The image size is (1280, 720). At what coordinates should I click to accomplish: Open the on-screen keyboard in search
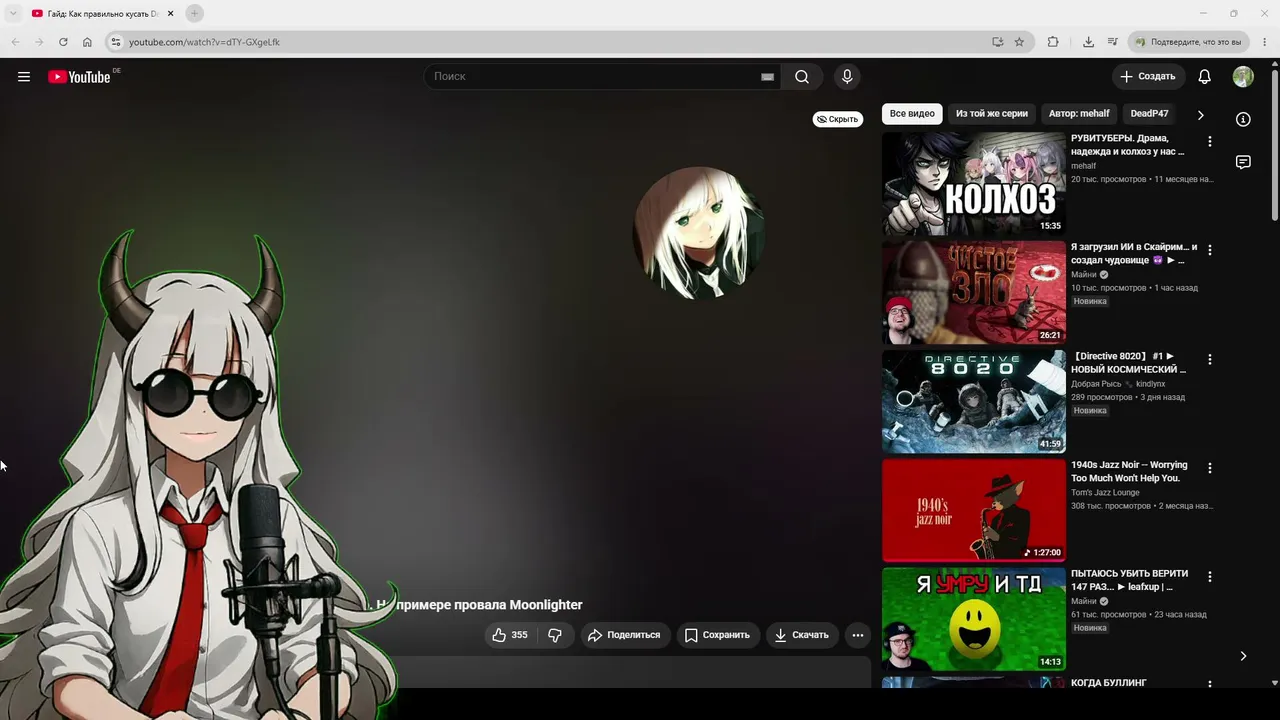[x=767, y=77]
